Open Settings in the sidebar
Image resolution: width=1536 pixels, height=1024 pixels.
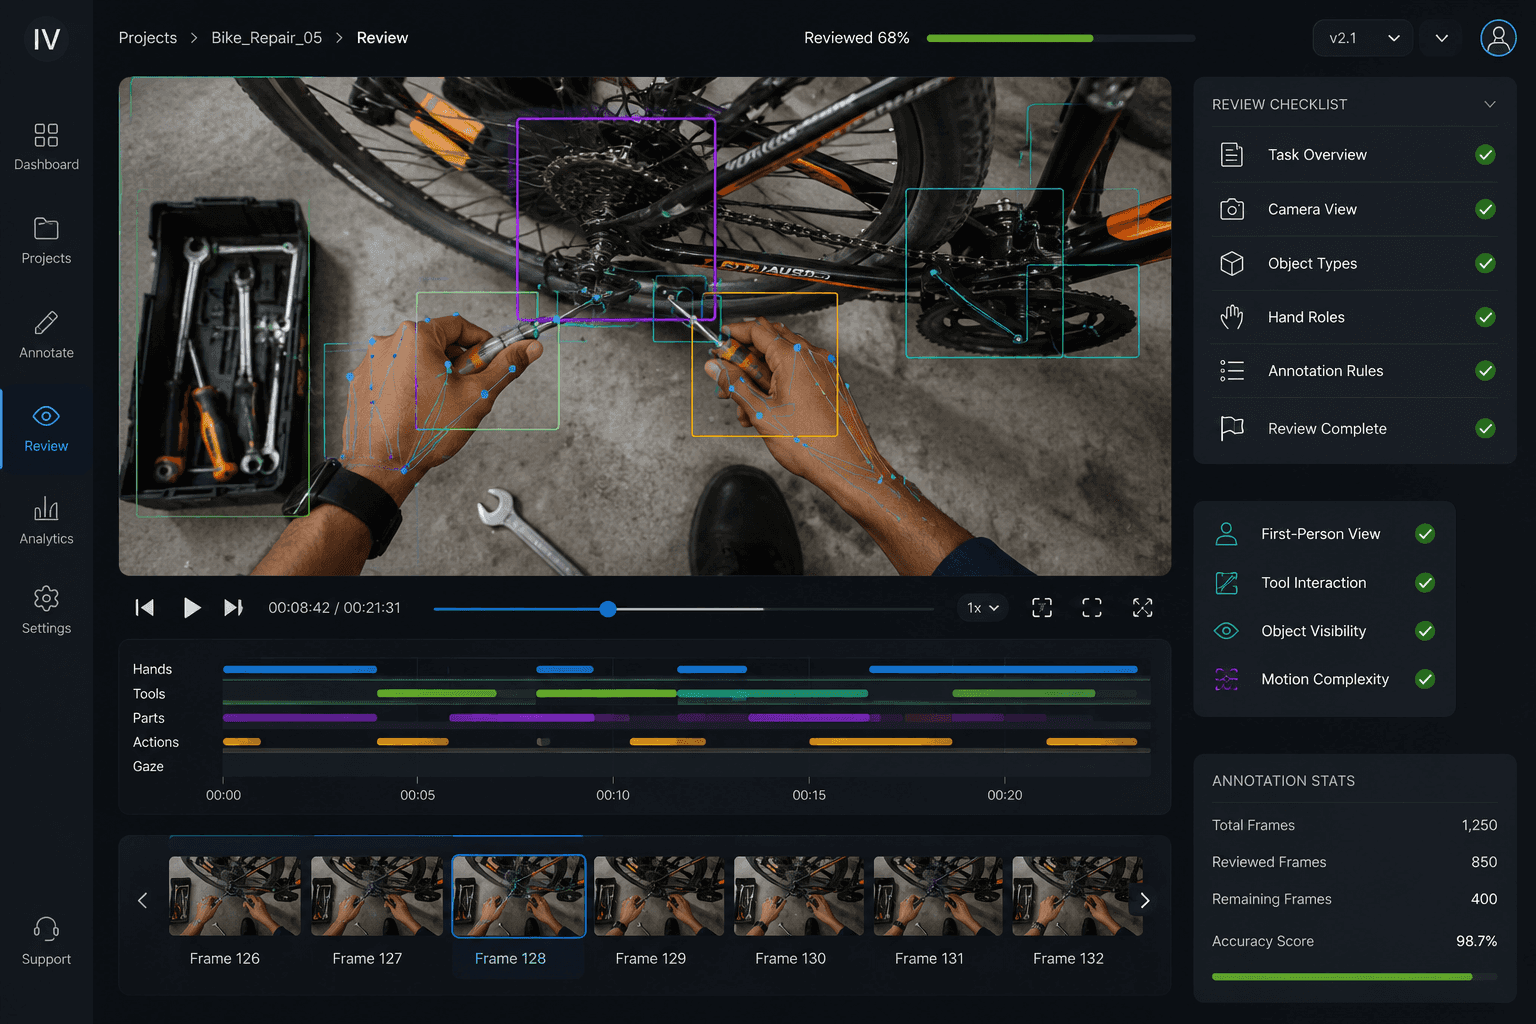pyautogui.click(x=46, y=611)
